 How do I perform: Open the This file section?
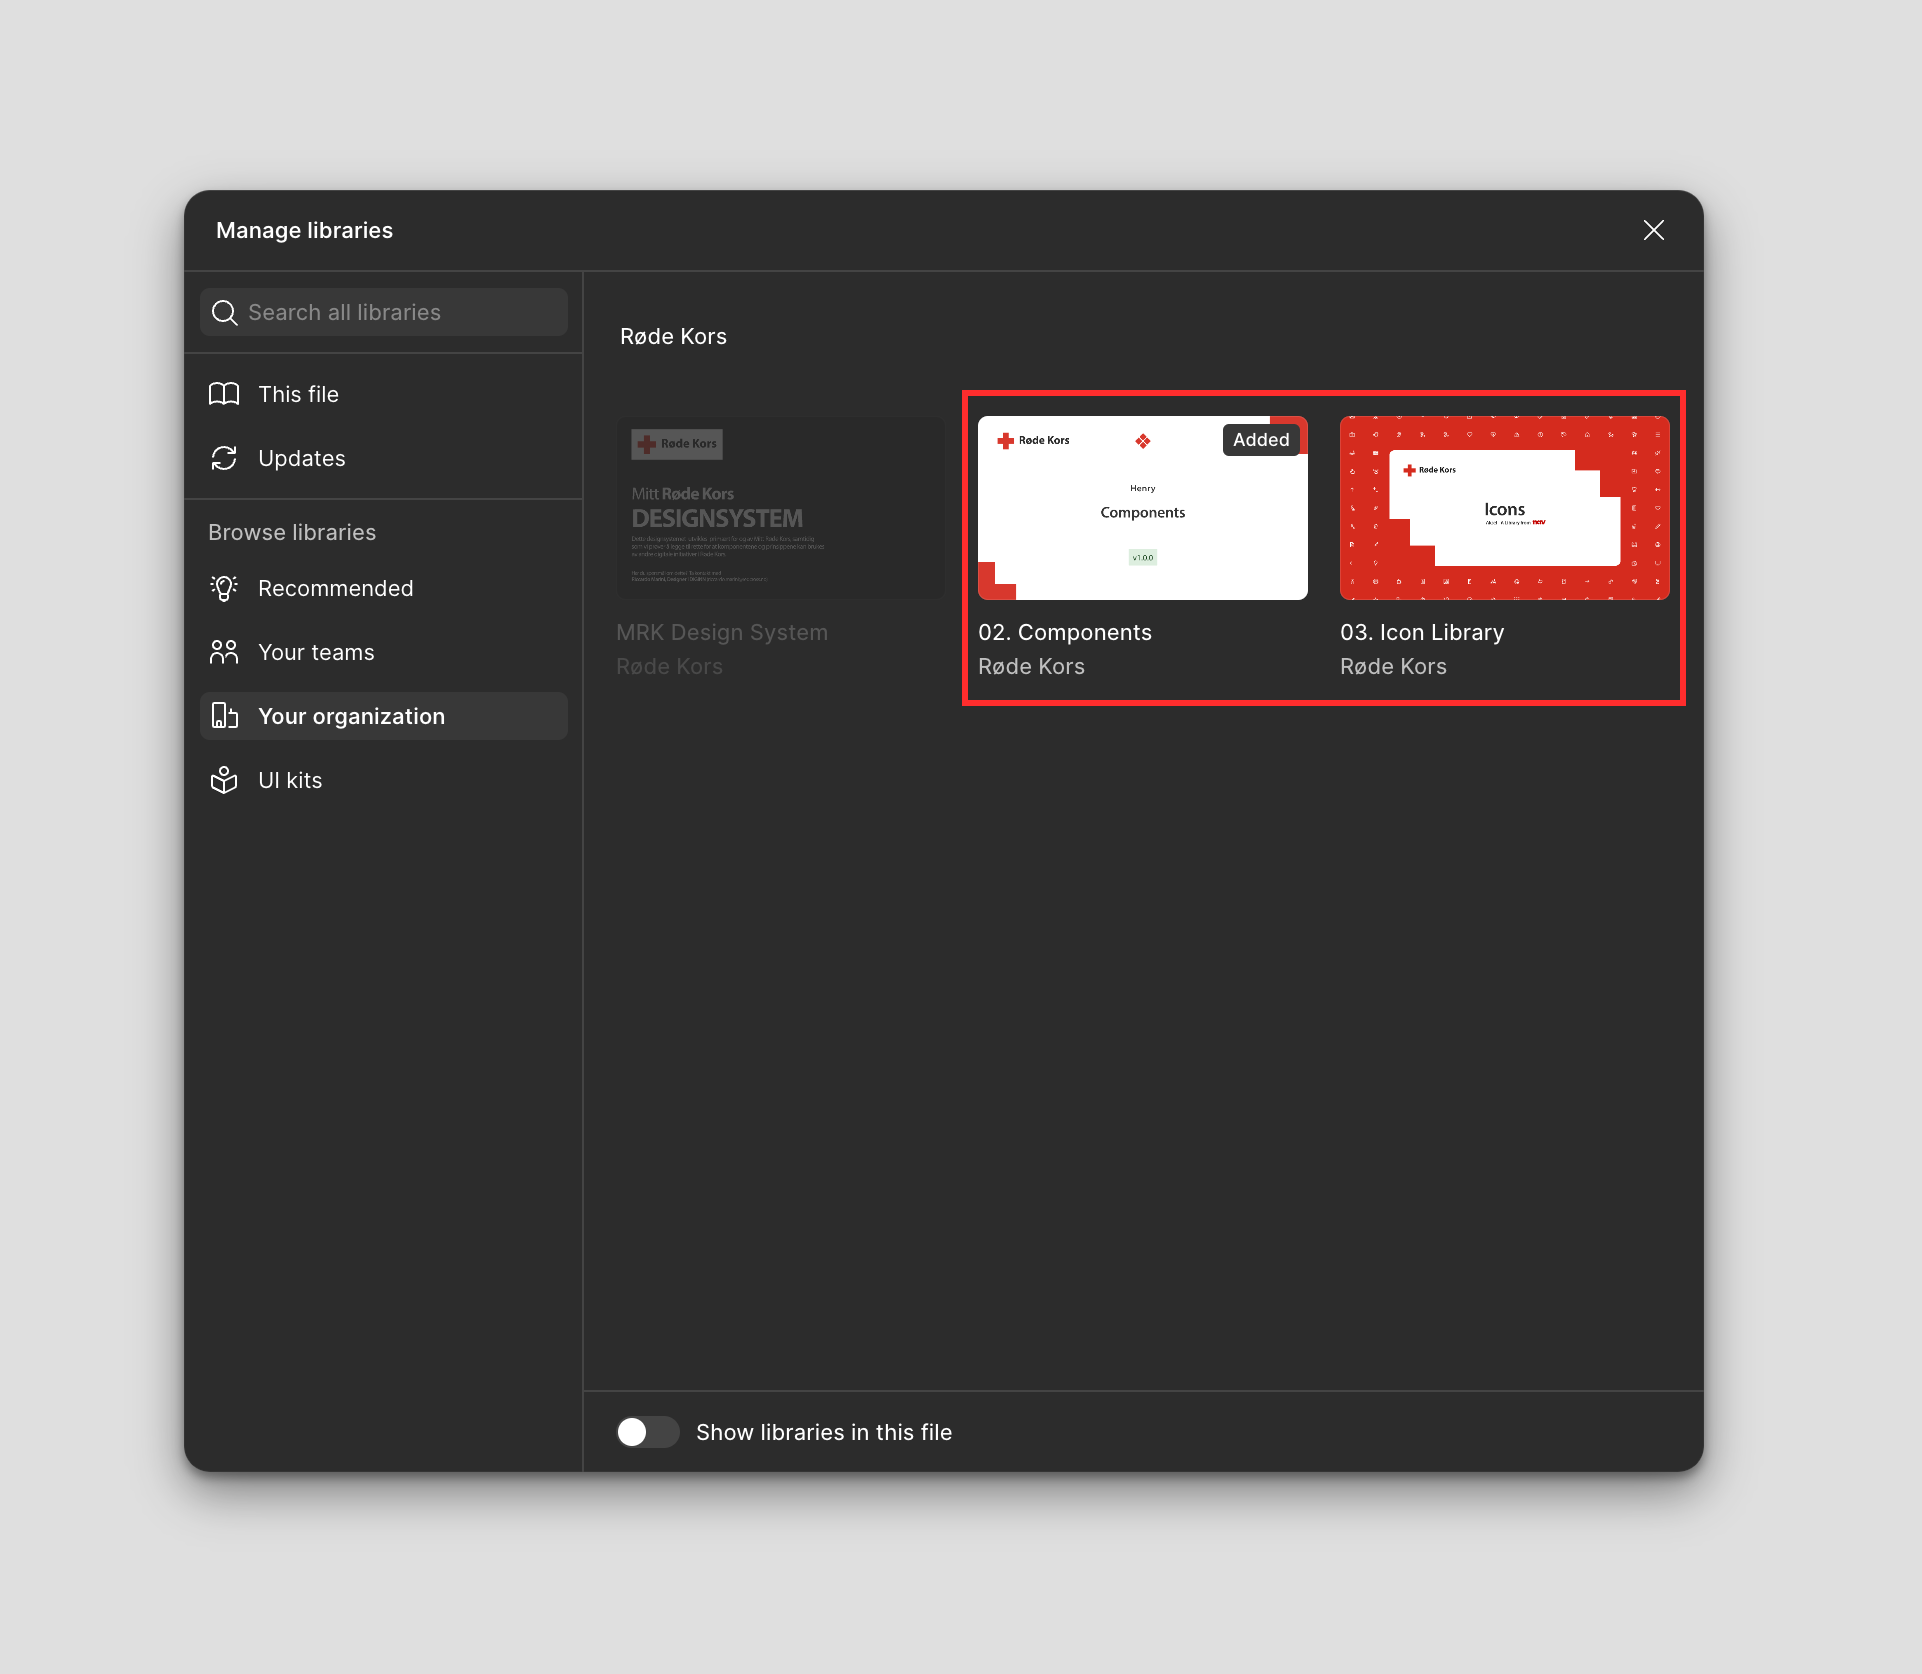coord(298,394)
